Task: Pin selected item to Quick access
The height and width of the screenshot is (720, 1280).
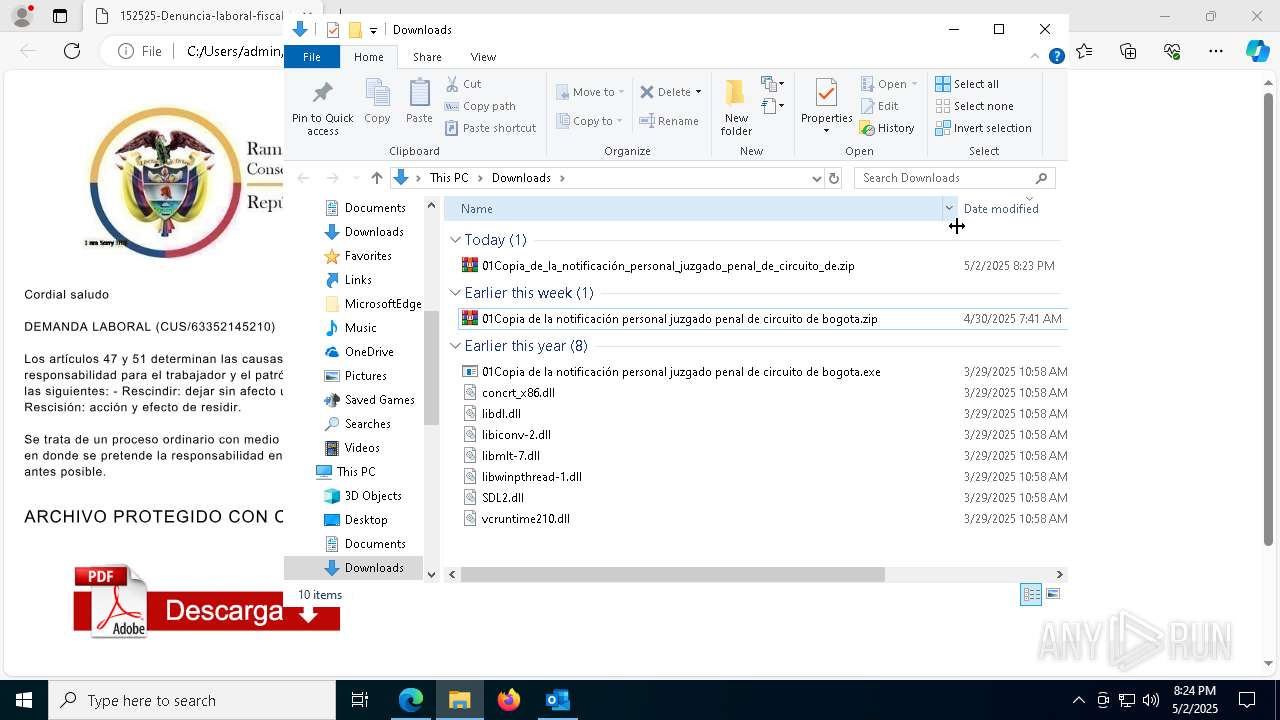Action: [x=322, y=108]
